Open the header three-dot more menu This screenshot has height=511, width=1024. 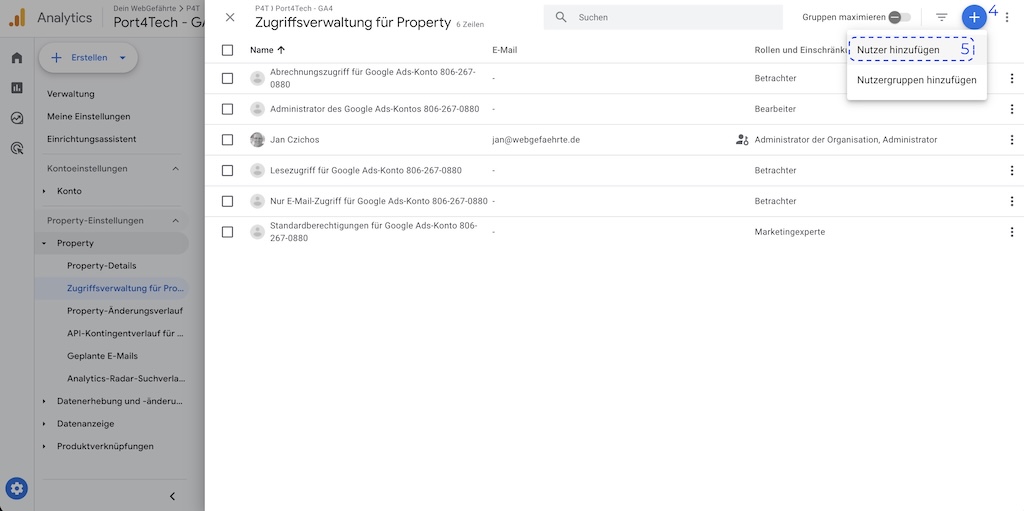pos(1007,18)
